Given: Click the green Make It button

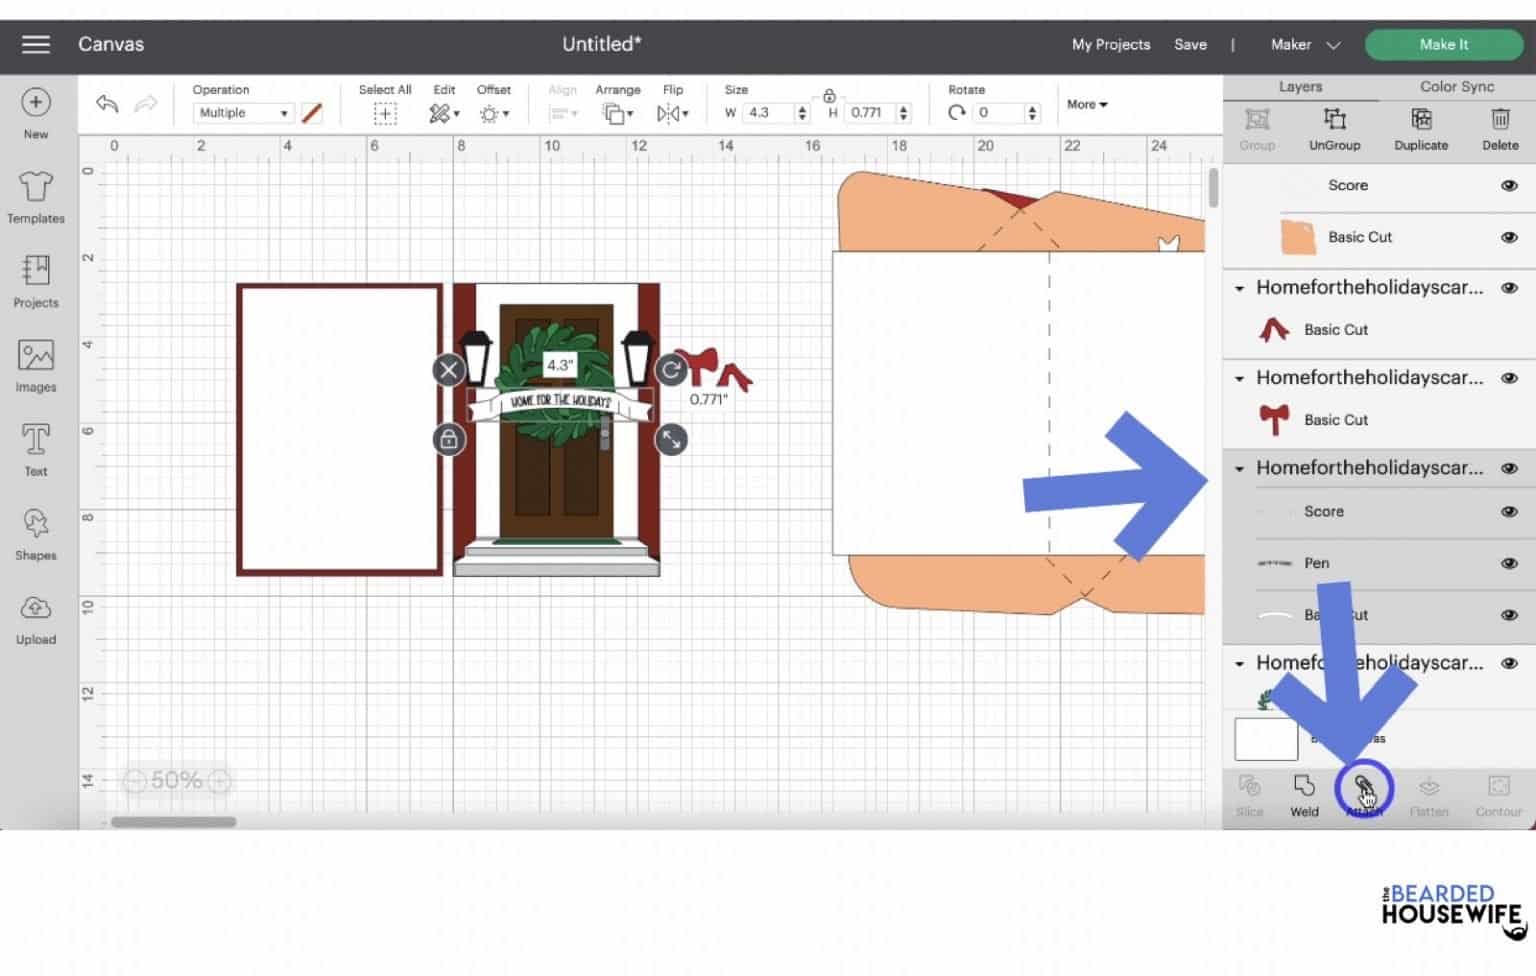Looking at the screenshot, I should 1443,44.
